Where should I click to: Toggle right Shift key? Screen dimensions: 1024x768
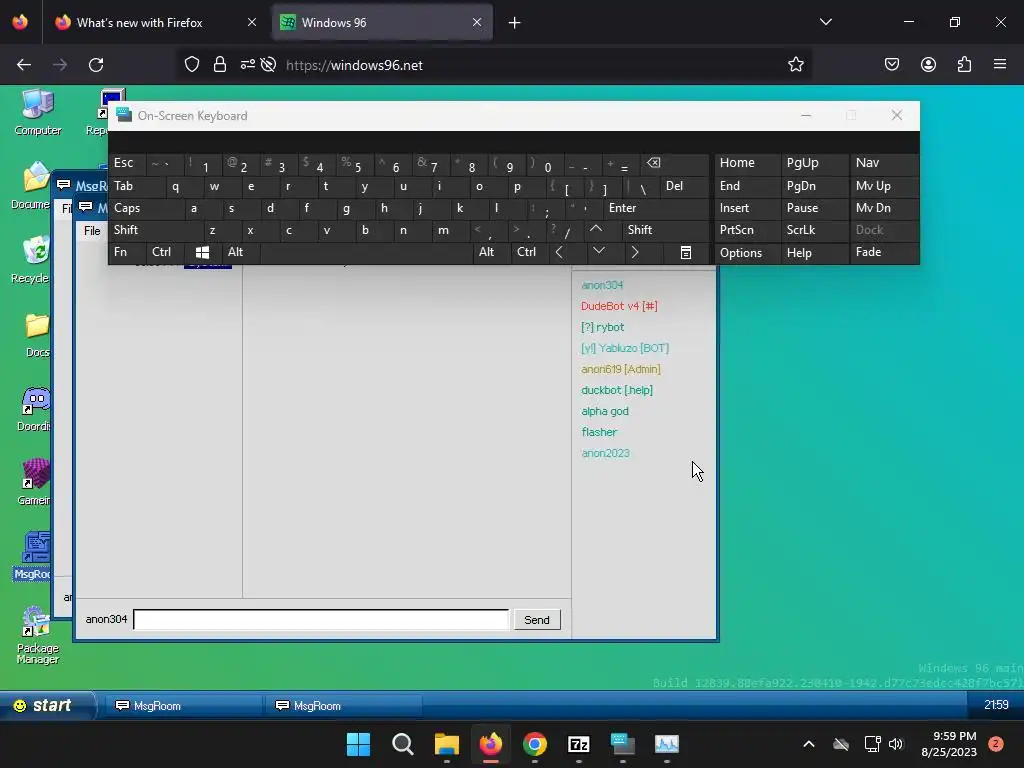click(x=665, y=229)
